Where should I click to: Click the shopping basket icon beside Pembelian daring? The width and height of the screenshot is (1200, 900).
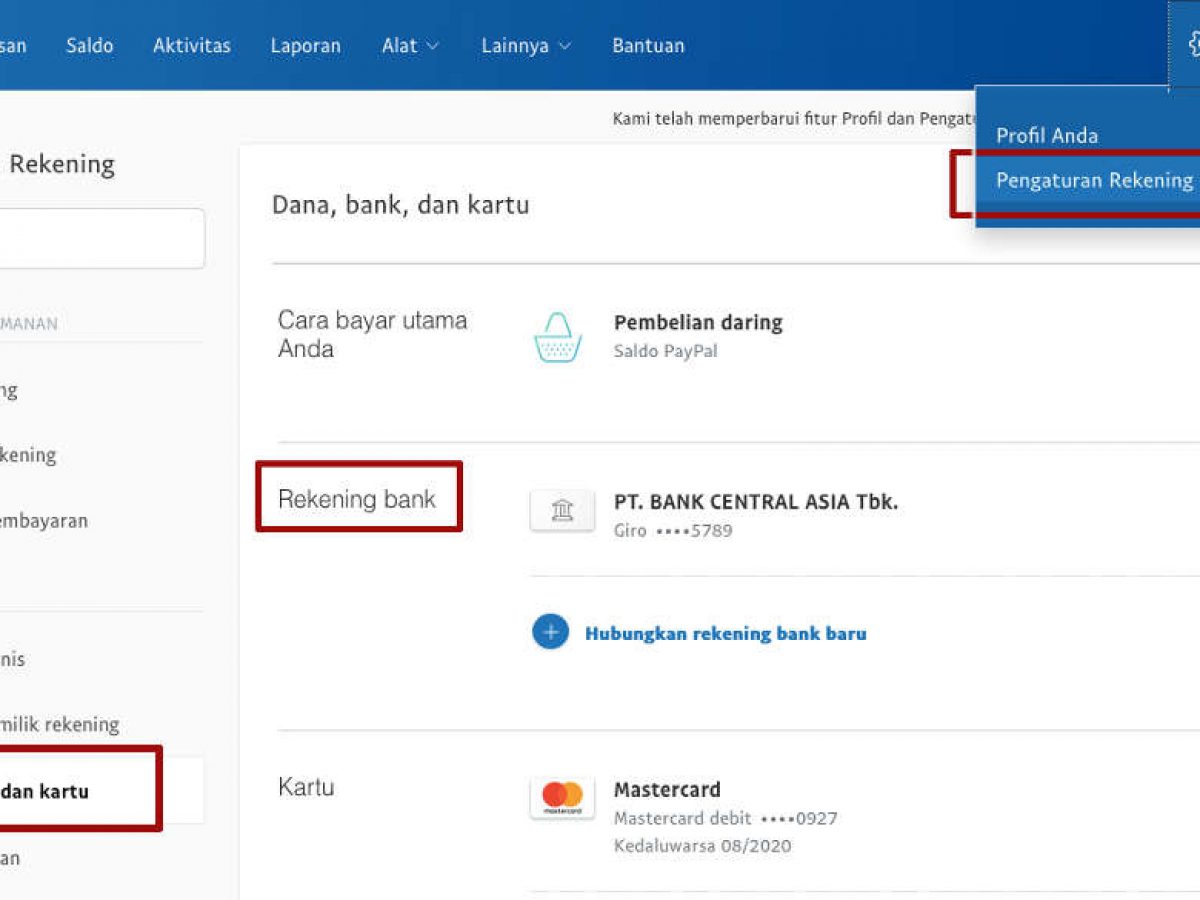click(x=558, y=337)
